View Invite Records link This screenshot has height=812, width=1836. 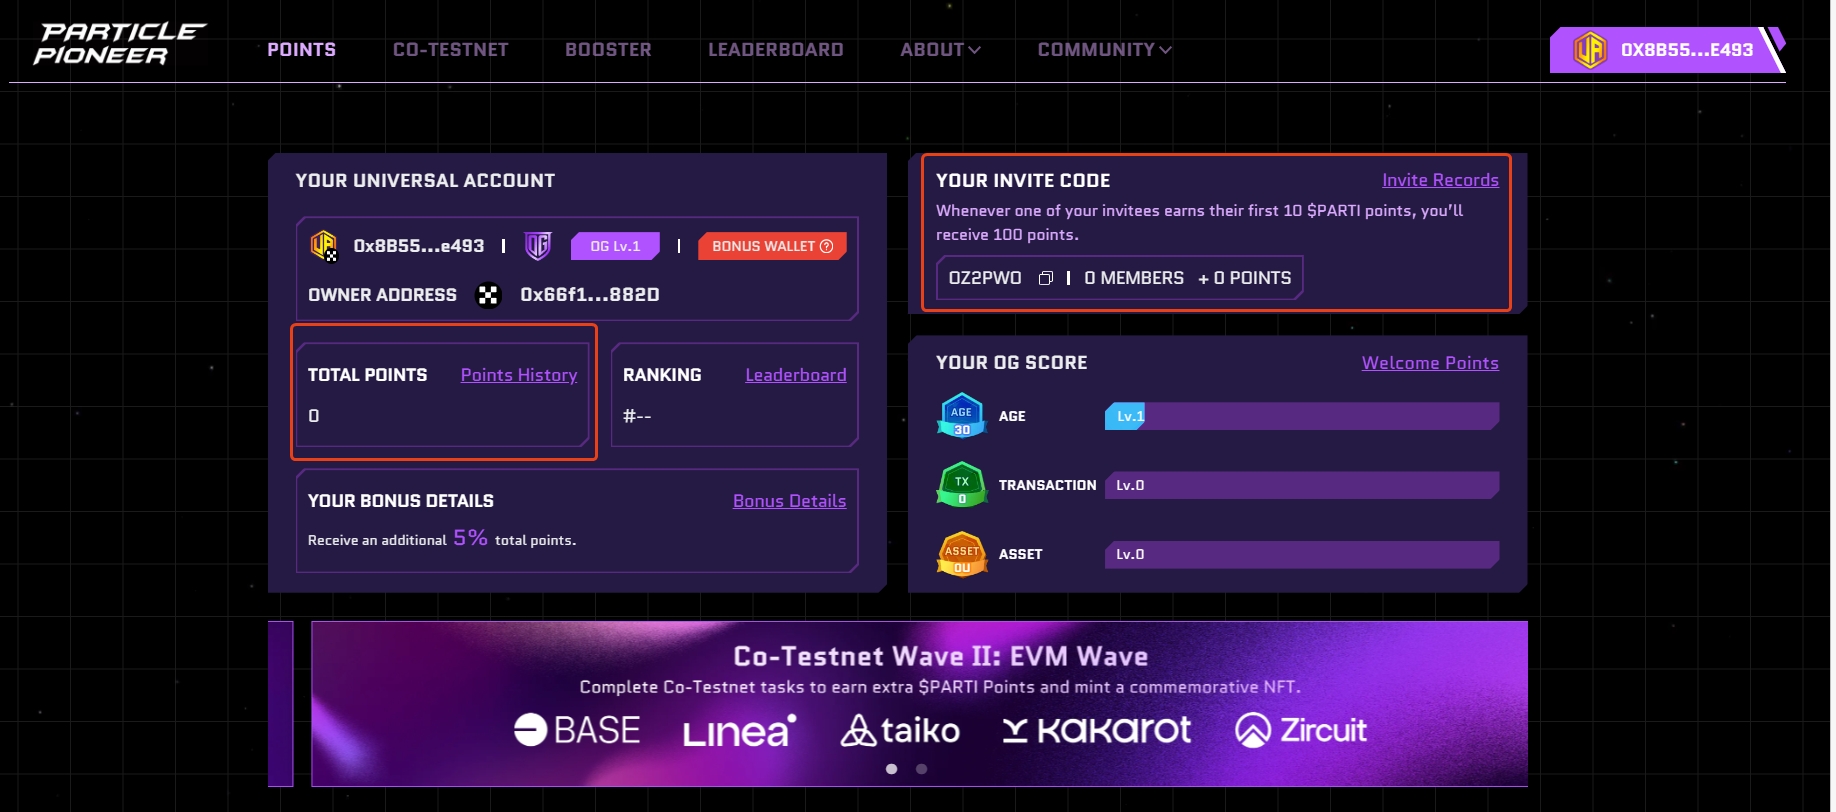pyautogui.click(x=1439, y=180)
